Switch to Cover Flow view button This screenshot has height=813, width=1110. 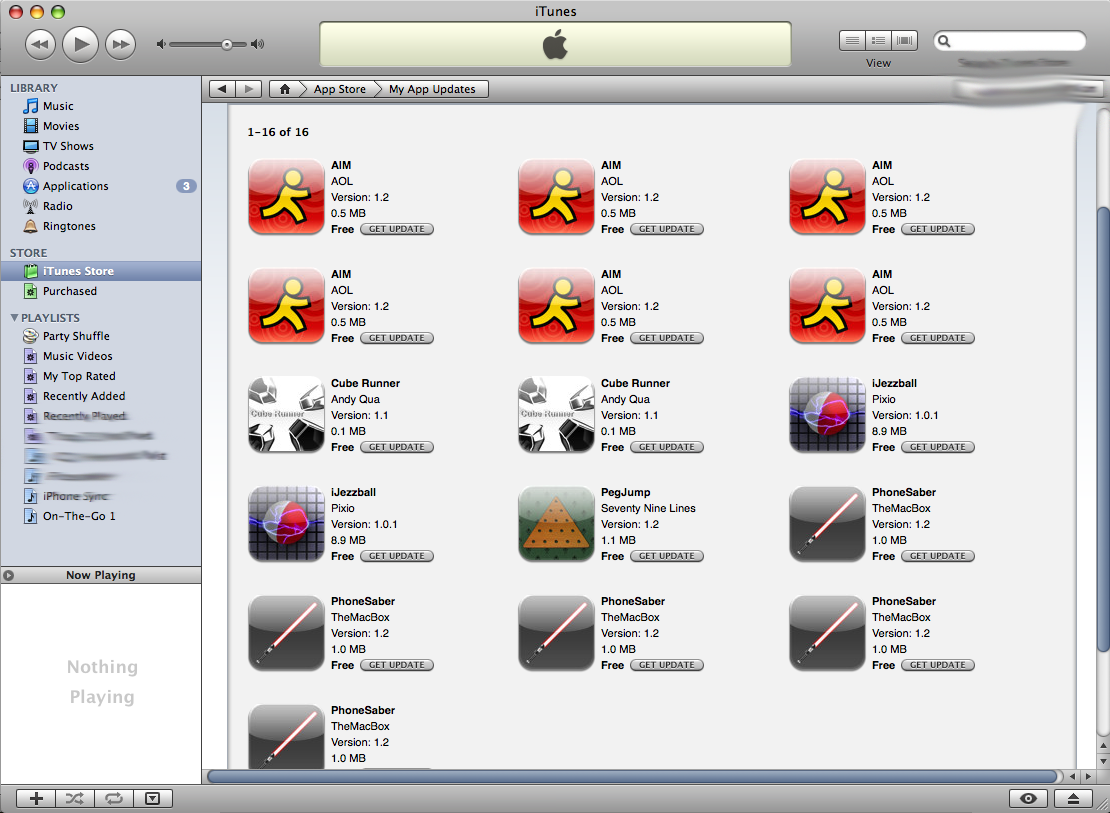[904, 41]
